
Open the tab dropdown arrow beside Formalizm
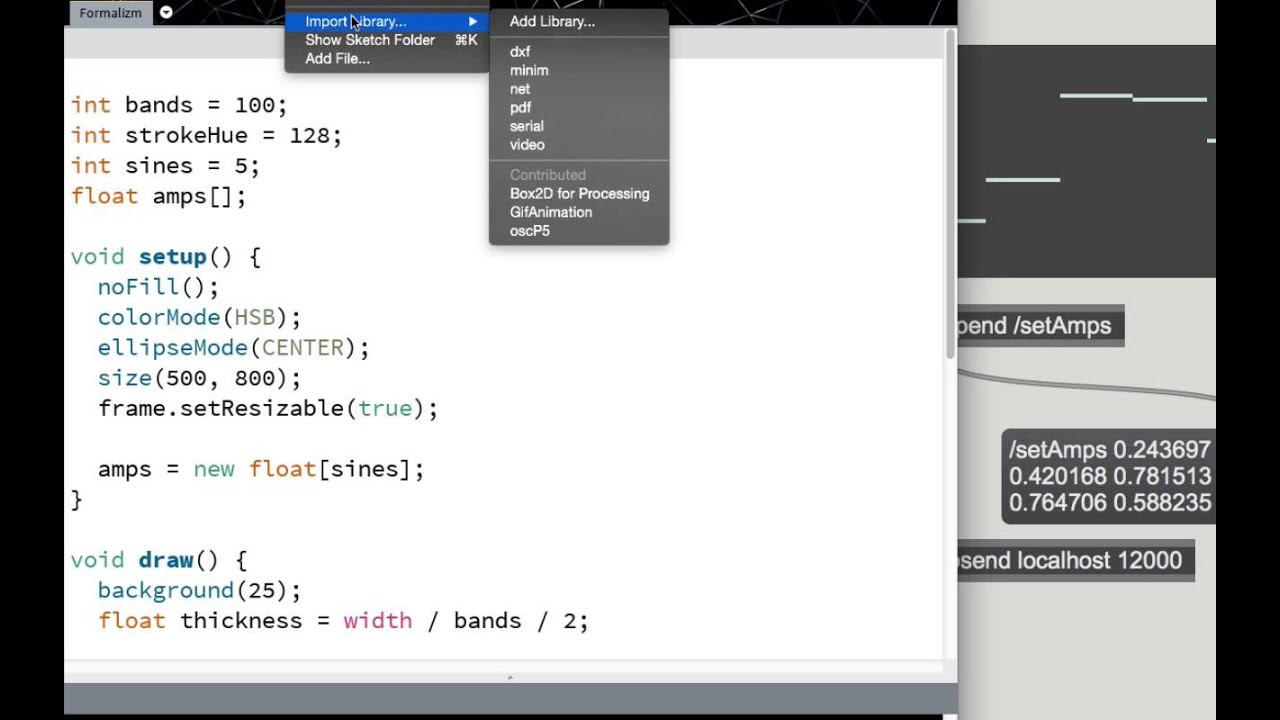pyautogui.click(x=166, y=13)
